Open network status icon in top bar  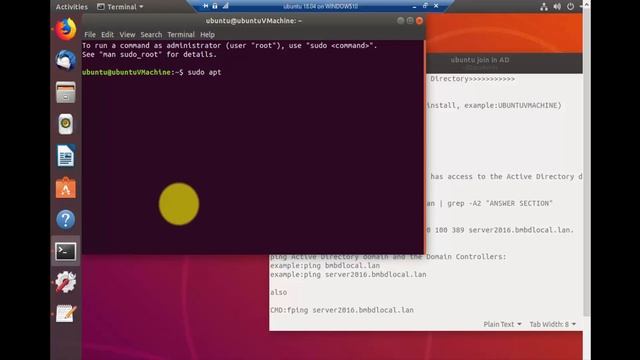[x=544, y=7]
